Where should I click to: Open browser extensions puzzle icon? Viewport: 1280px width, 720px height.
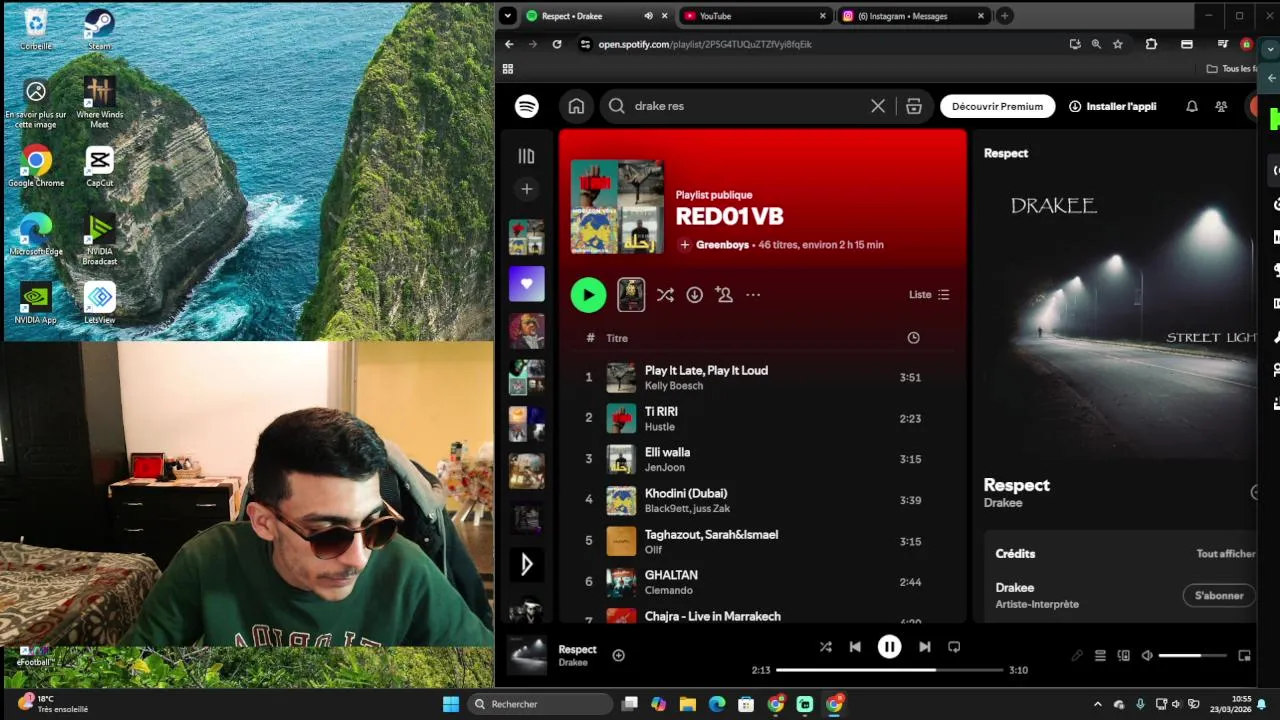pyautogui.click(x=1151, y=44)
